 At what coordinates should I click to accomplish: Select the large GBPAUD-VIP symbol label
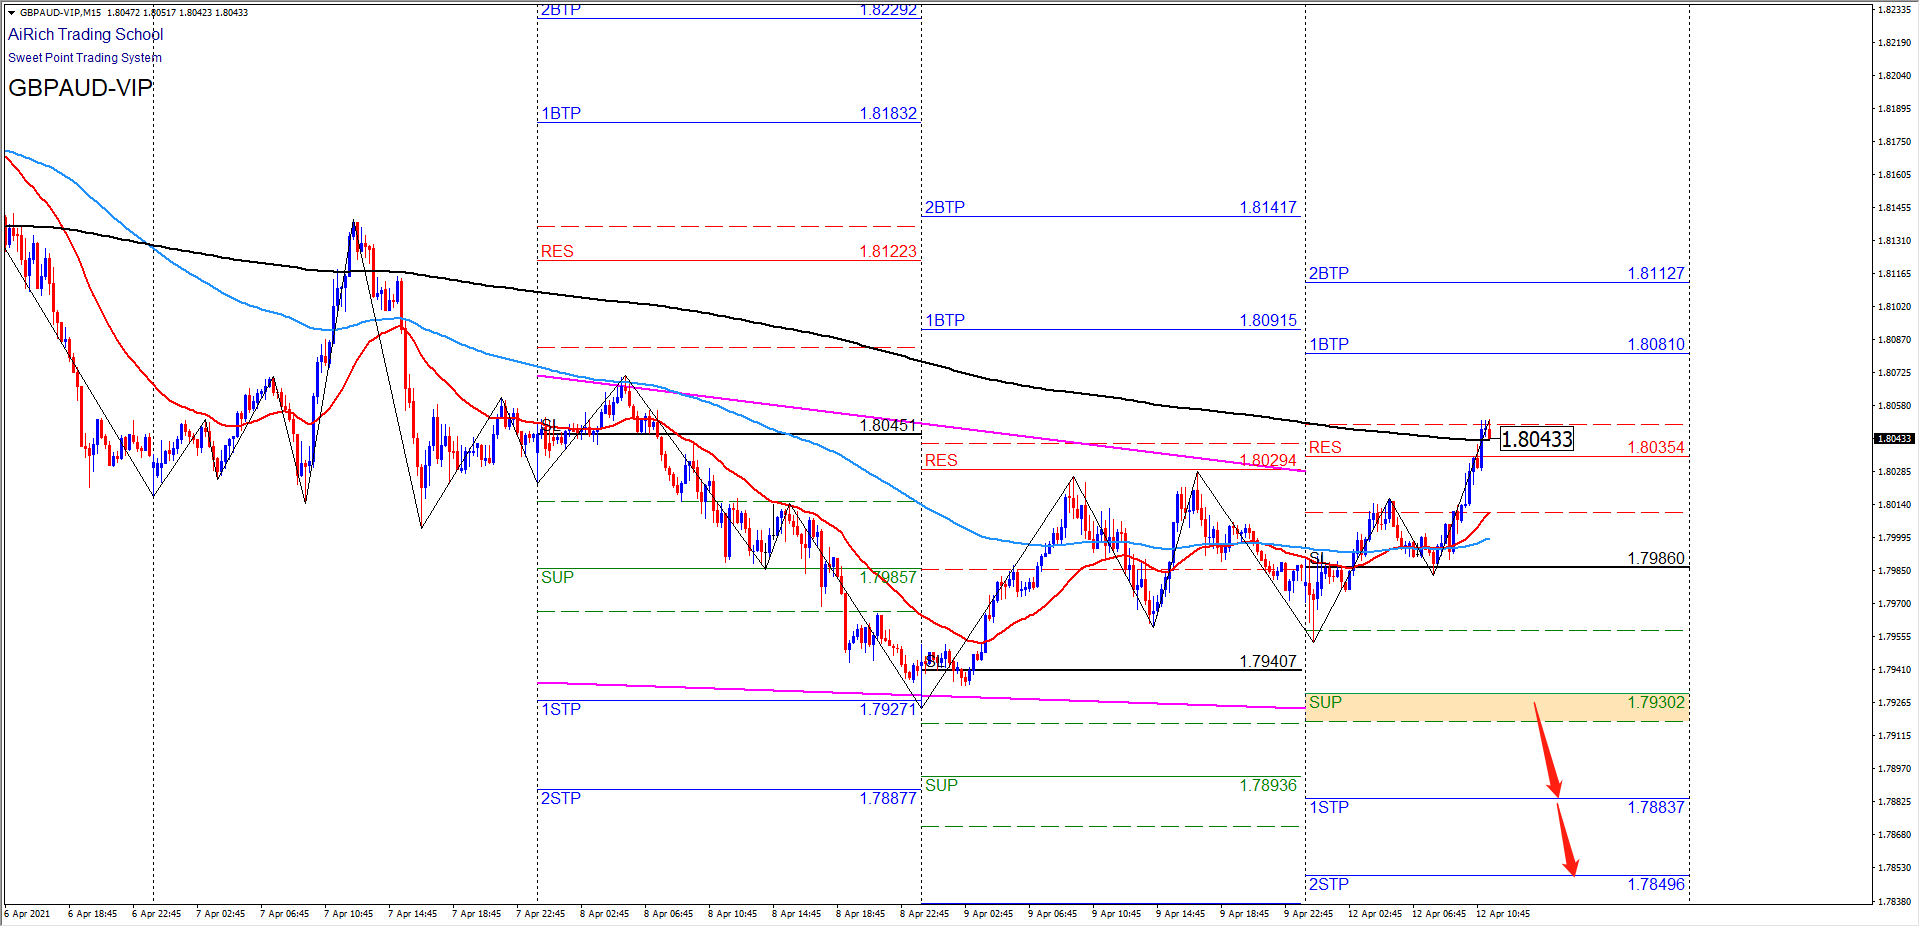pyautogui.click(x=80, y=88)
